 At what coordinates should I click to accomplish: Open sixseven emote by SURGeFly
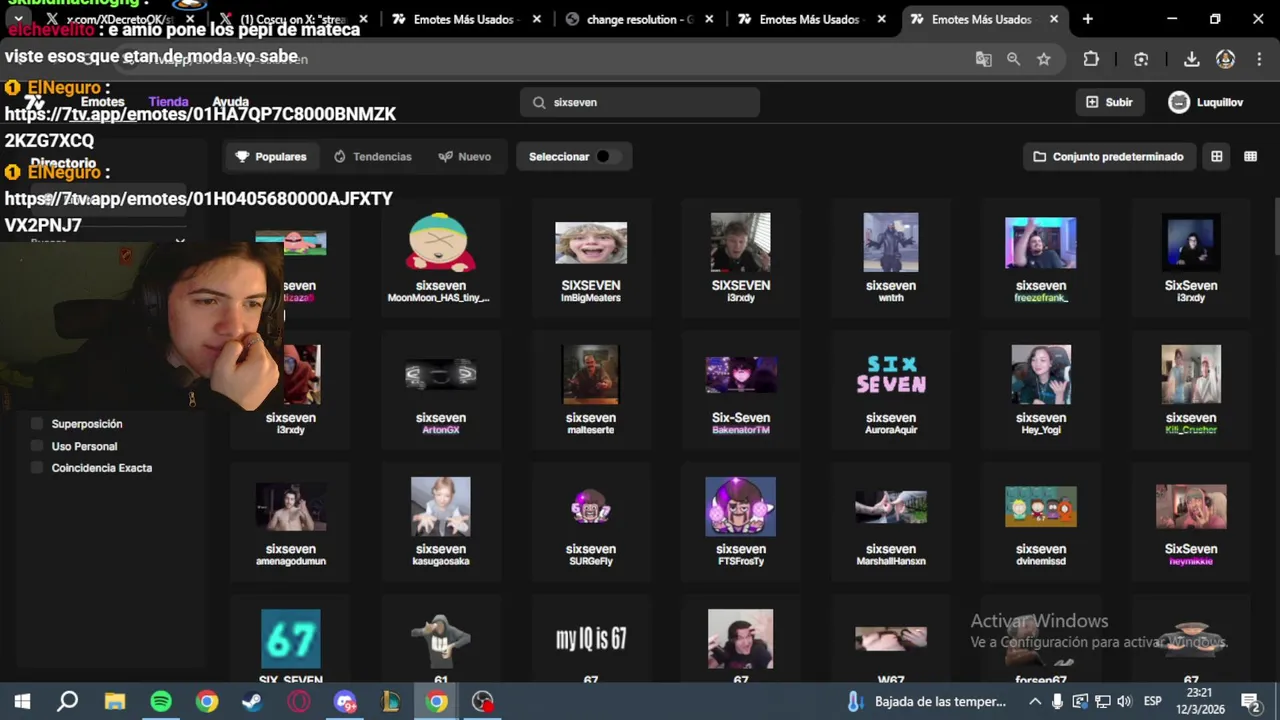point(591,522)
